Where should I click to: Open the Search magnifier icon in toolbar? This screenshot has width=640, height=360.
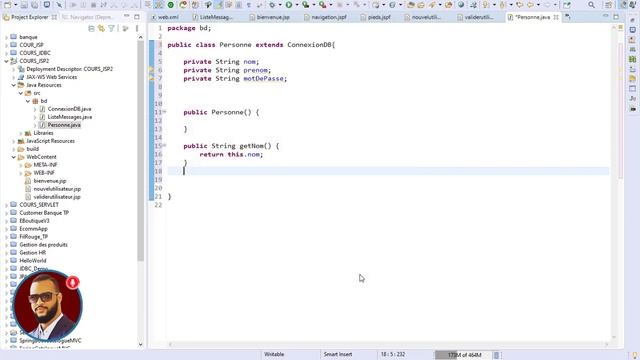click(591, 5)
